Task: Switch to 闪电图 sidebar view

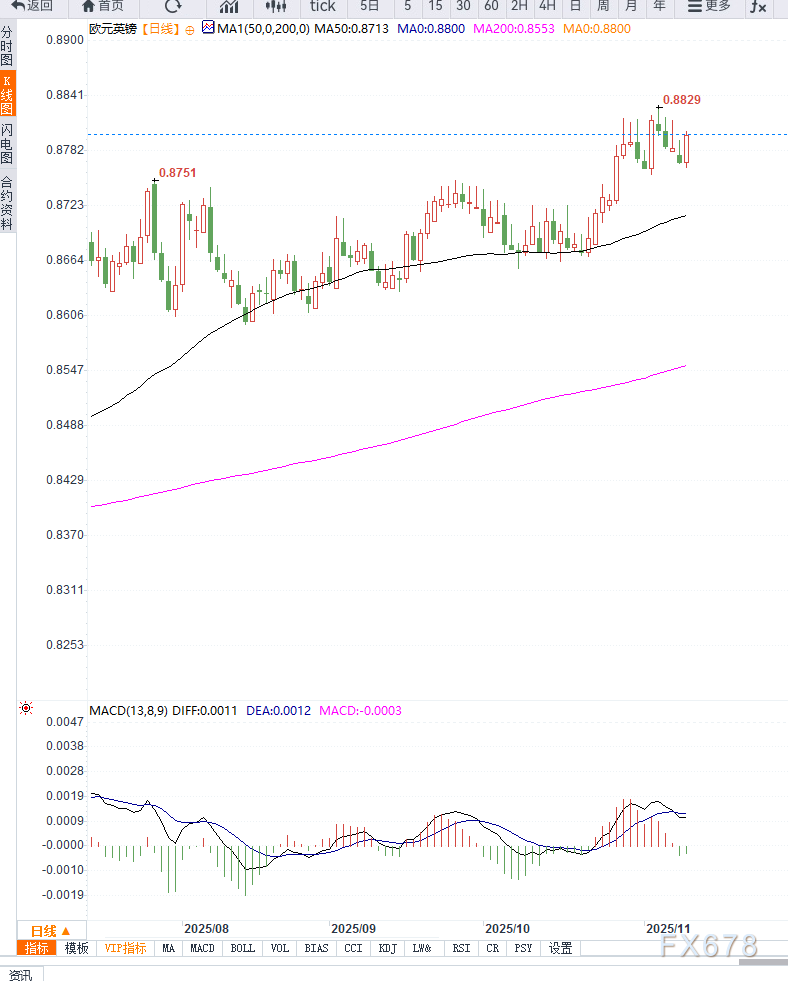Action: pos(7,144)
